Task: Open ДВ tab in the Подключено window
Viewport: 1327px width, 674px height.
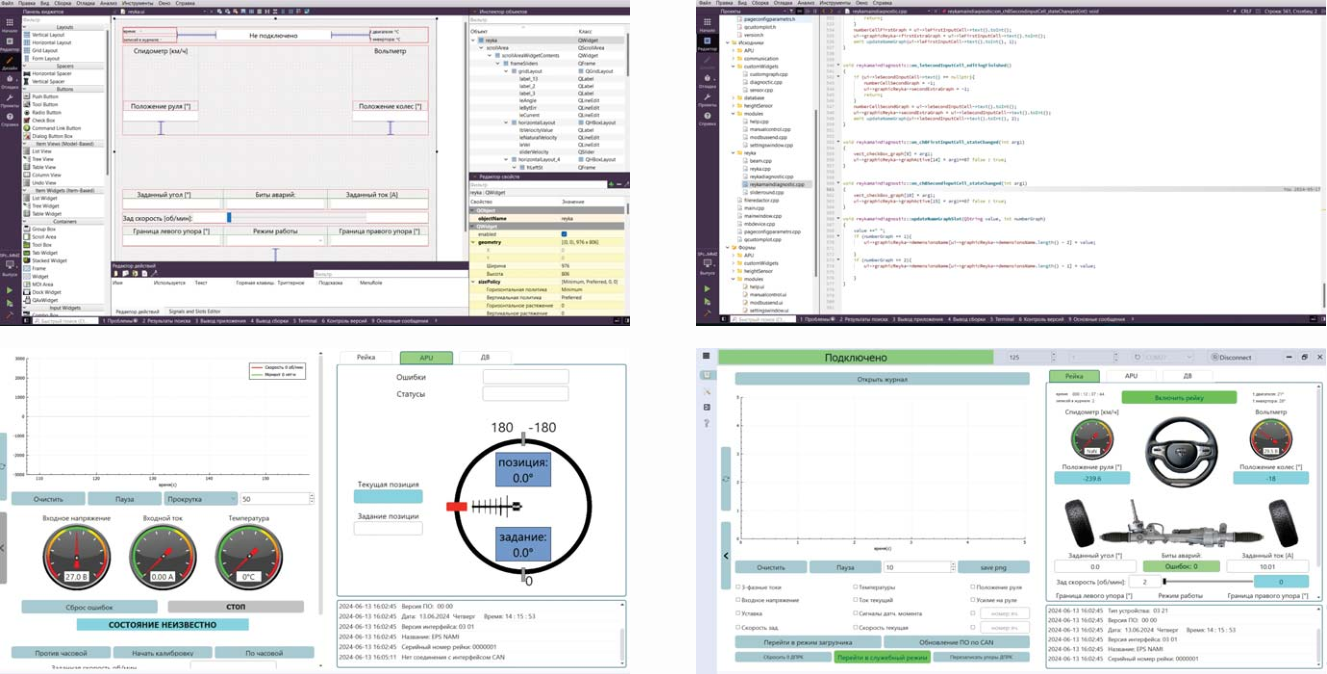Action: point(1186,376)
